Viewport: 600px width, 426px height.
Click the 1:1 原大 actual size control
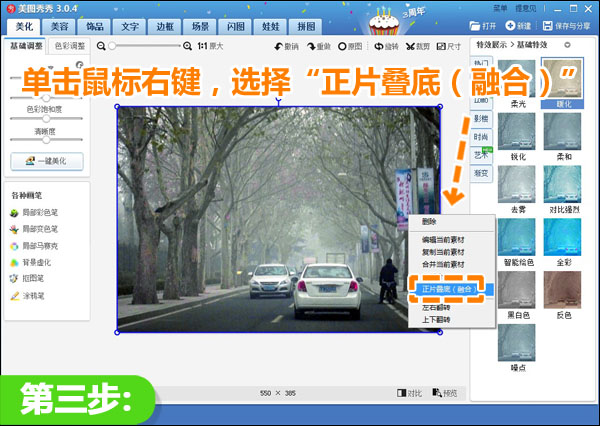point(210,46)
